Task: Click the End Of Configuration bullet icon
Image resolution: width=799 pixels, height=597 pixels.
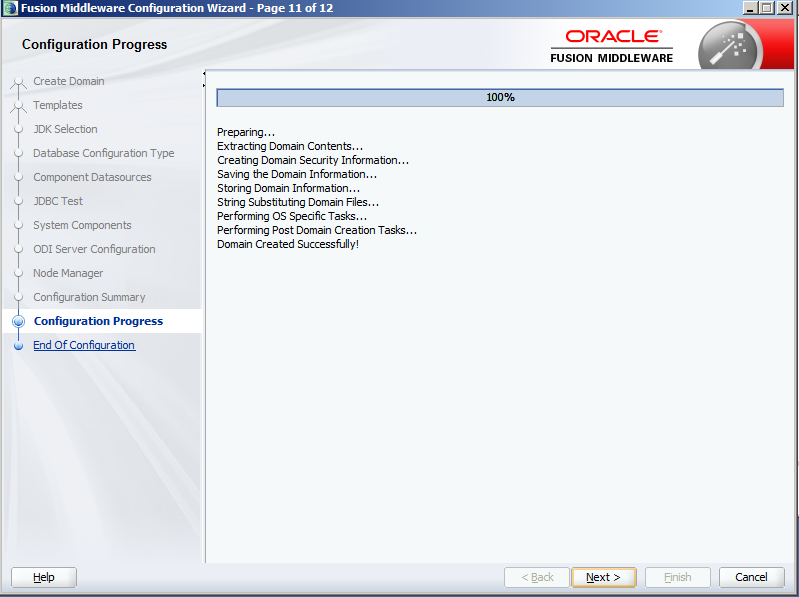Action: 17,346
